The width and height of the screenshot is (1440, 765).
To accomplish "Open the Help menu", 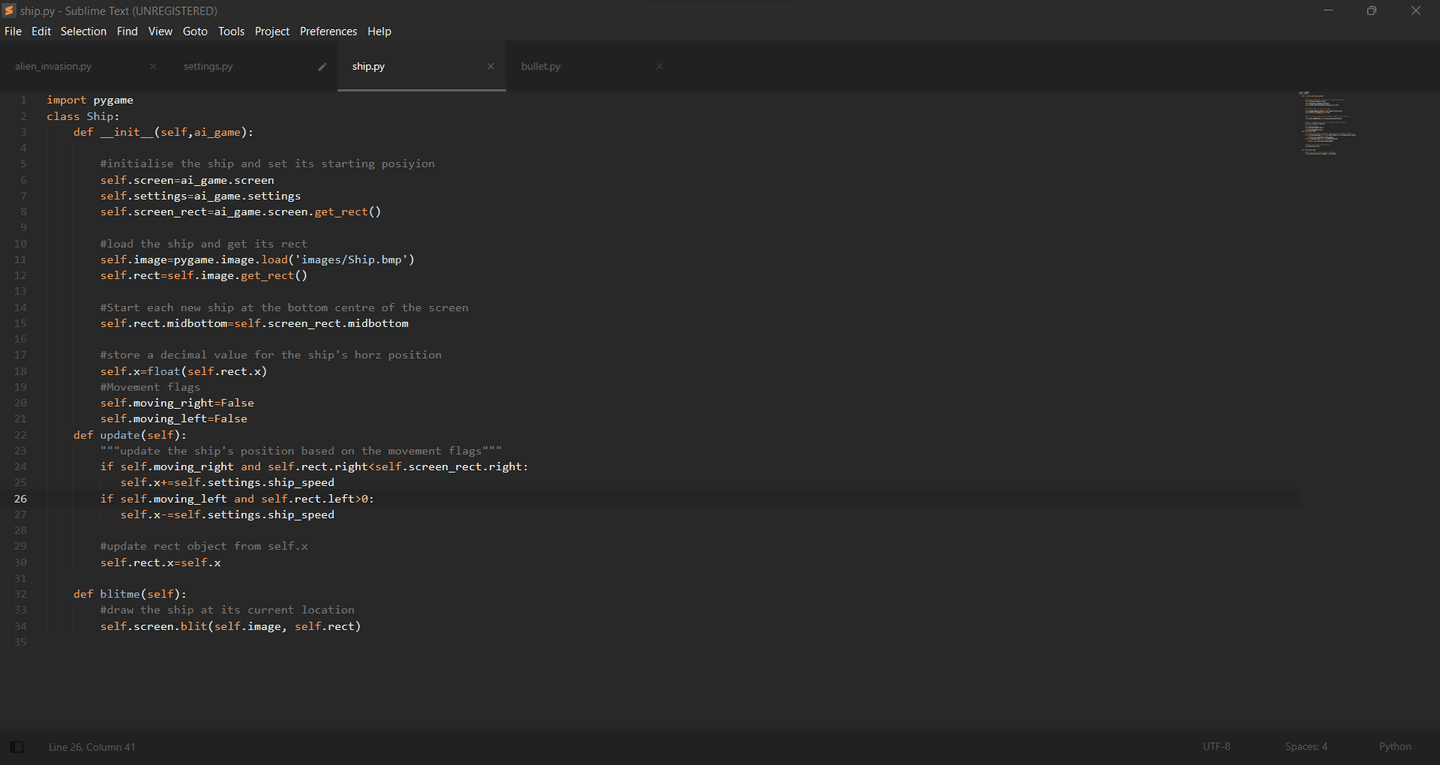I will 379,31.
